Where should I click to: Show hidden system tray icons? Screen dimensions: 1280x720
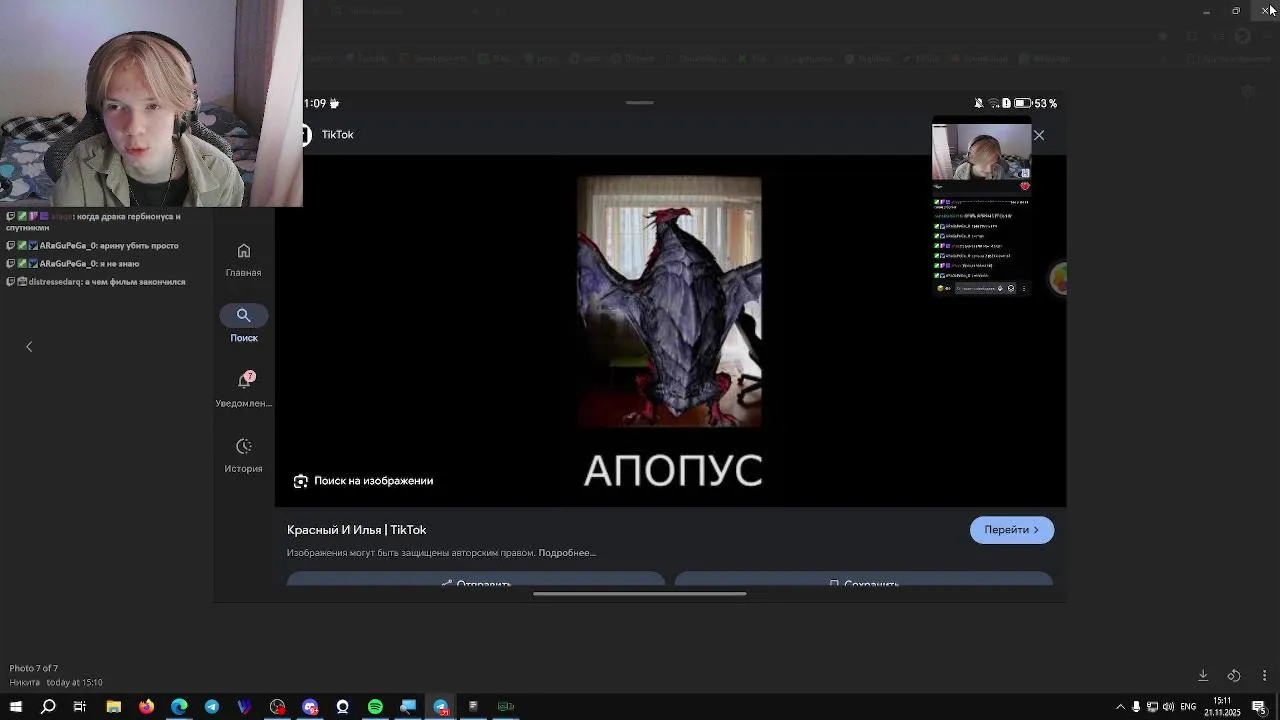coord(1120,707)
